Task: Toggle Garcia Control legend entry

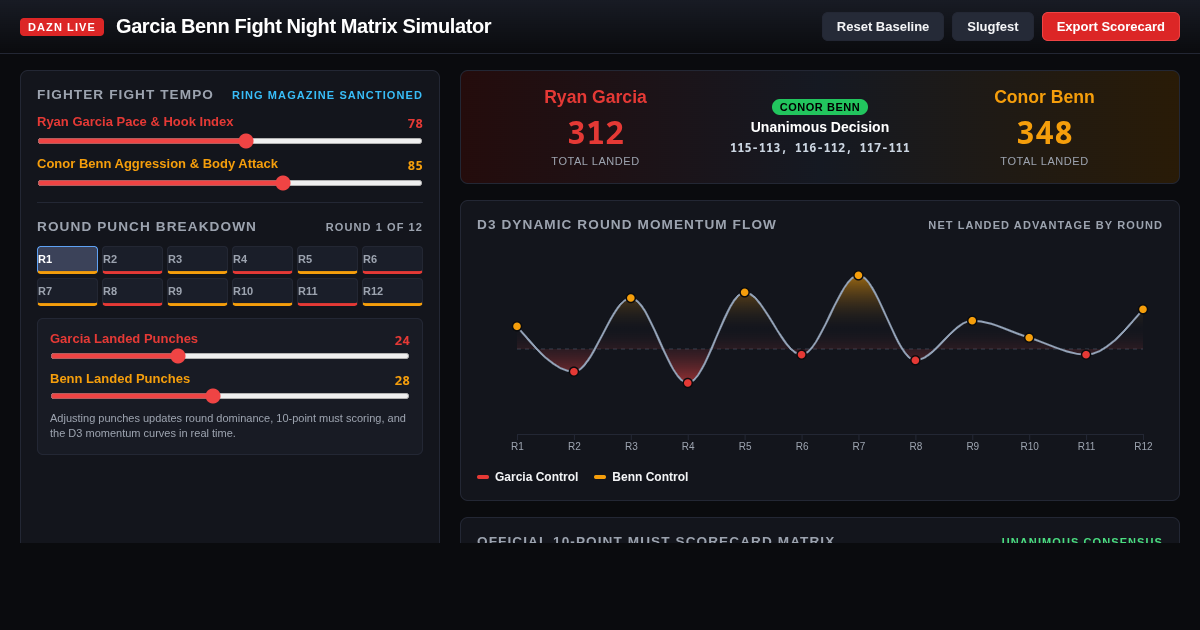Action: pyautogui.click(x=527, y=477)
